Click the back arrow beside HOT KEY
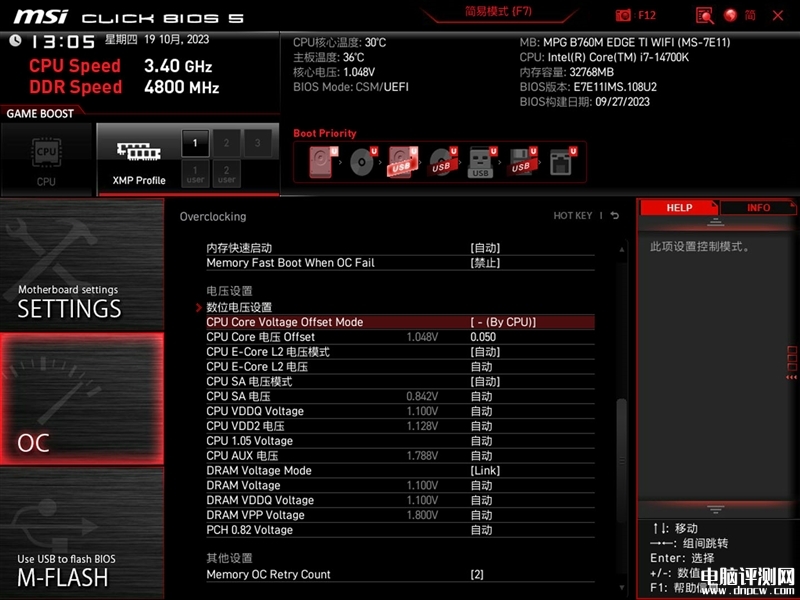 click(614, 216)
